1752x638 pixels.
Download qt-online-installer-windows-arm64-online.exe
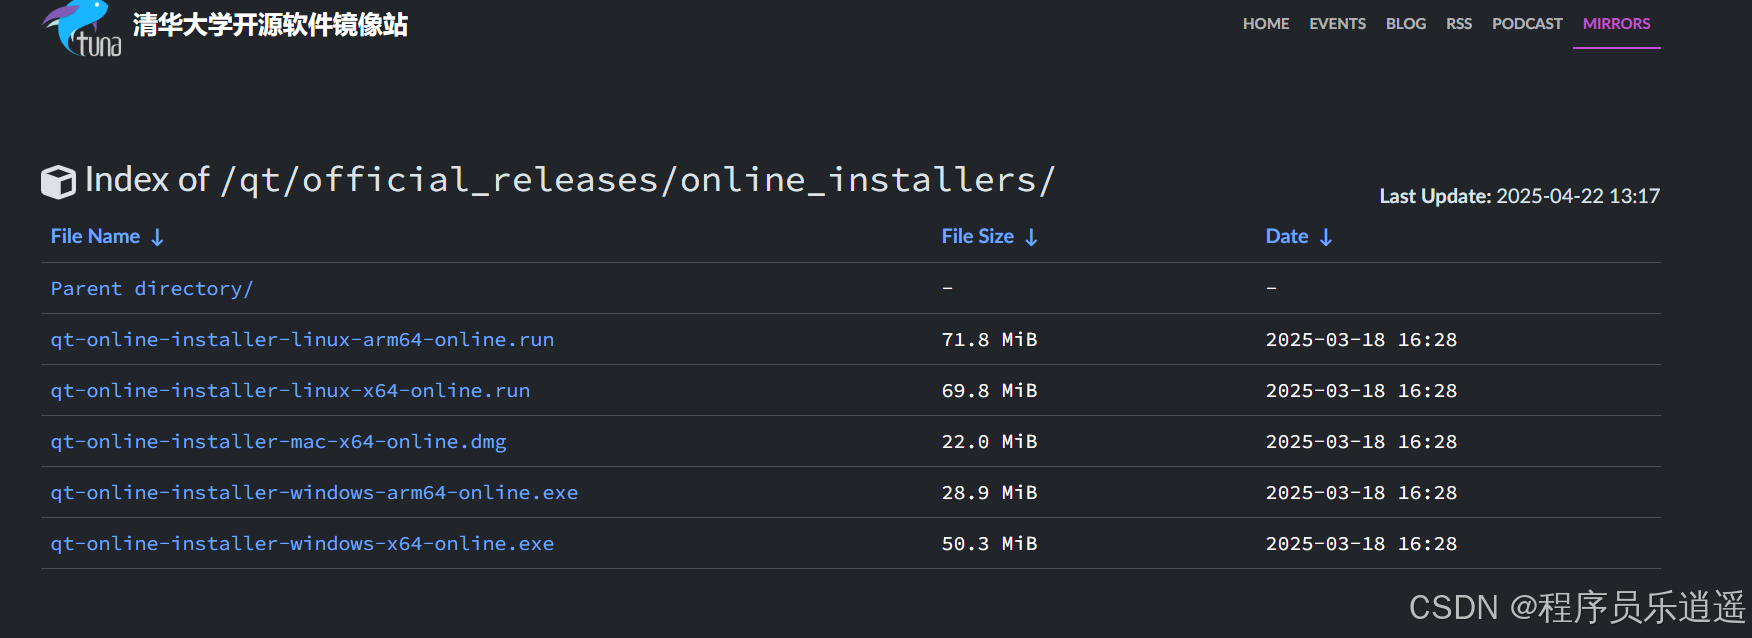314,492
